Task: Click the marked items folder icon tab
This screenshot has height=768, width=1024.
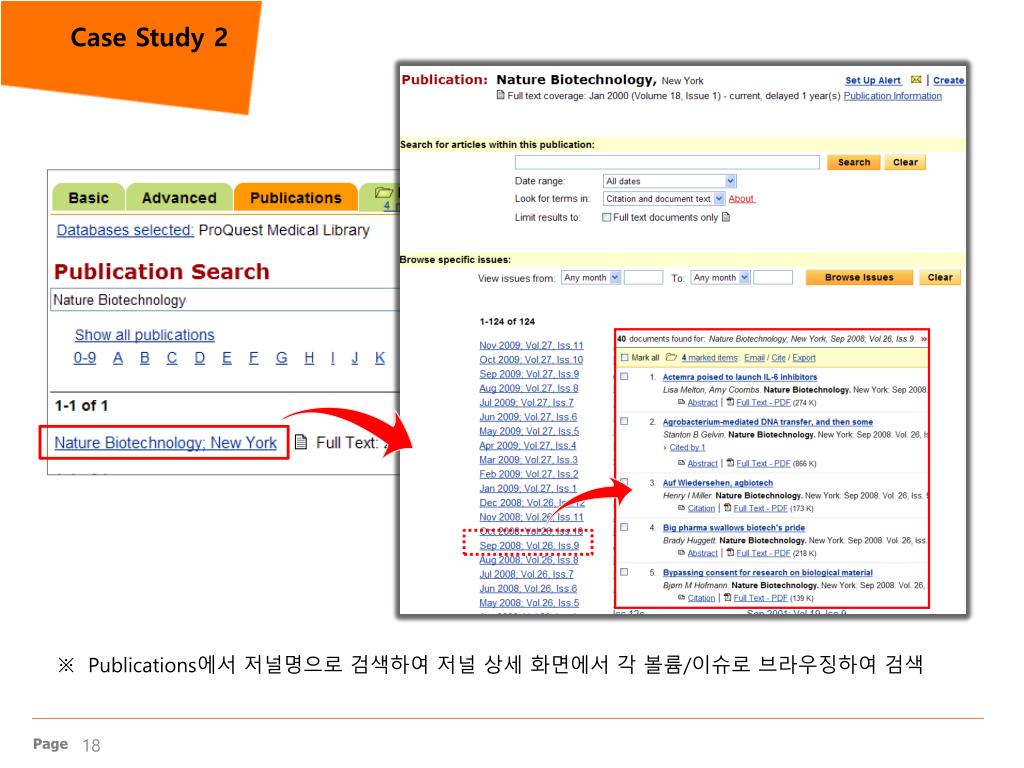Action: click(x=385, y=192)
